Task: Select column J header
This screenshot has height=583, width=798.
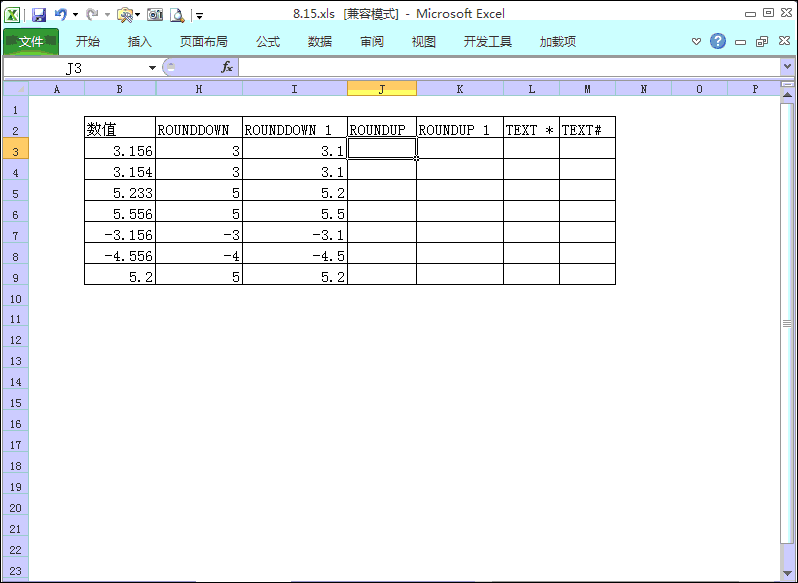Action: click(382, 89)
